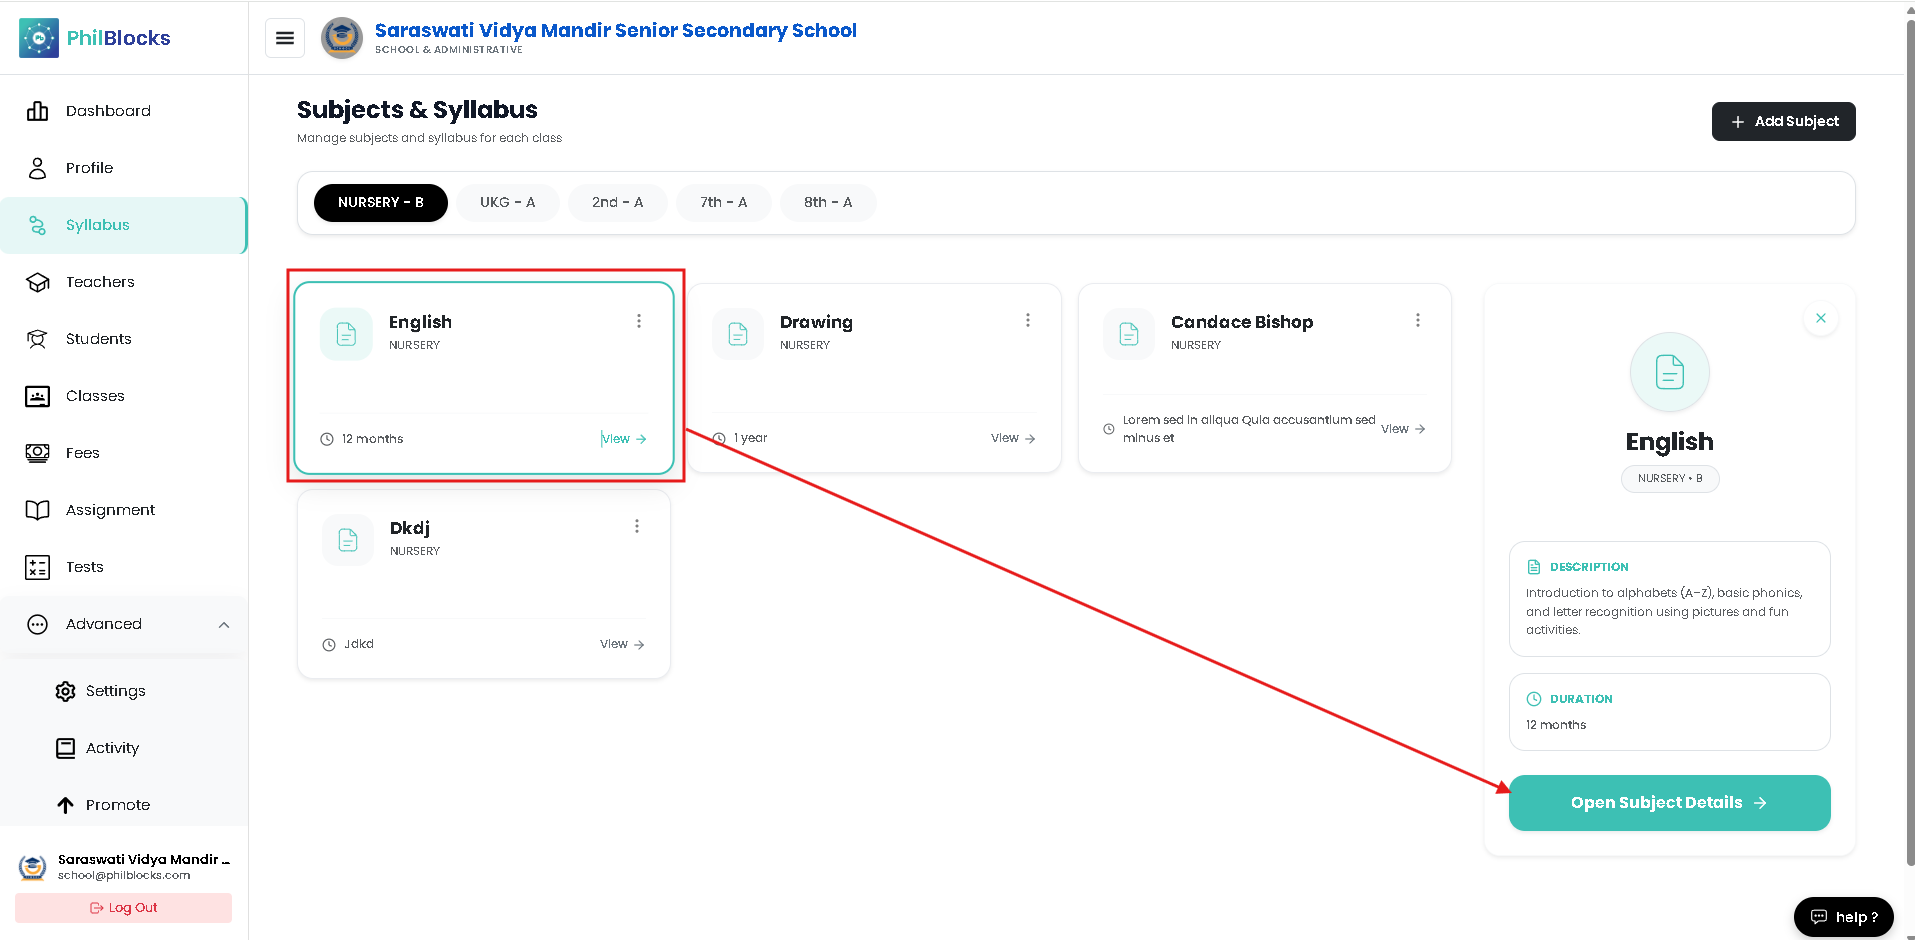Click the English card document icon
Image resolution: width=1915 pixels, height=940 pixels.
tap(346, 333)
